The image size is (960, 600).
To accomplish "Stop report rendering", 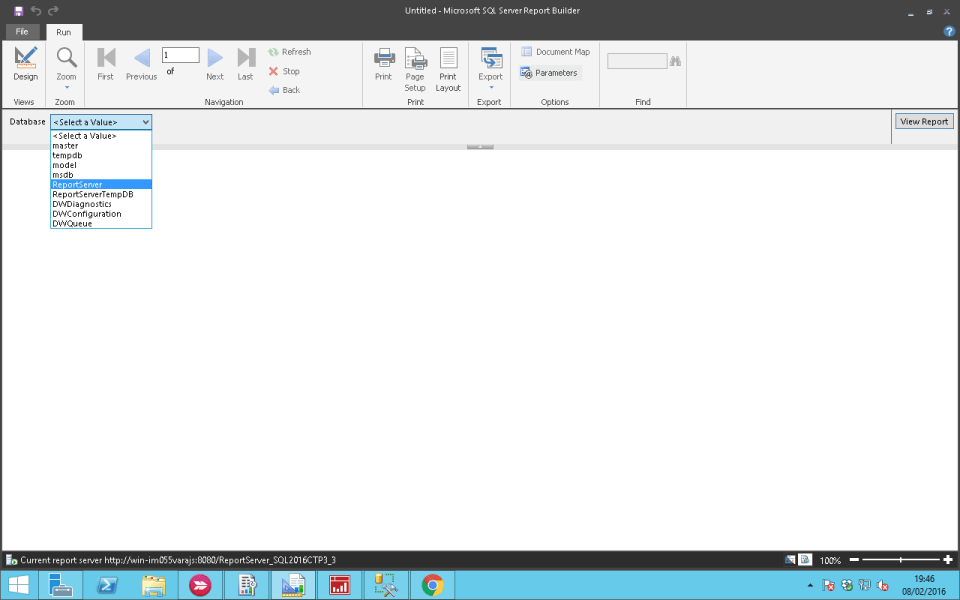I will 284,71.
